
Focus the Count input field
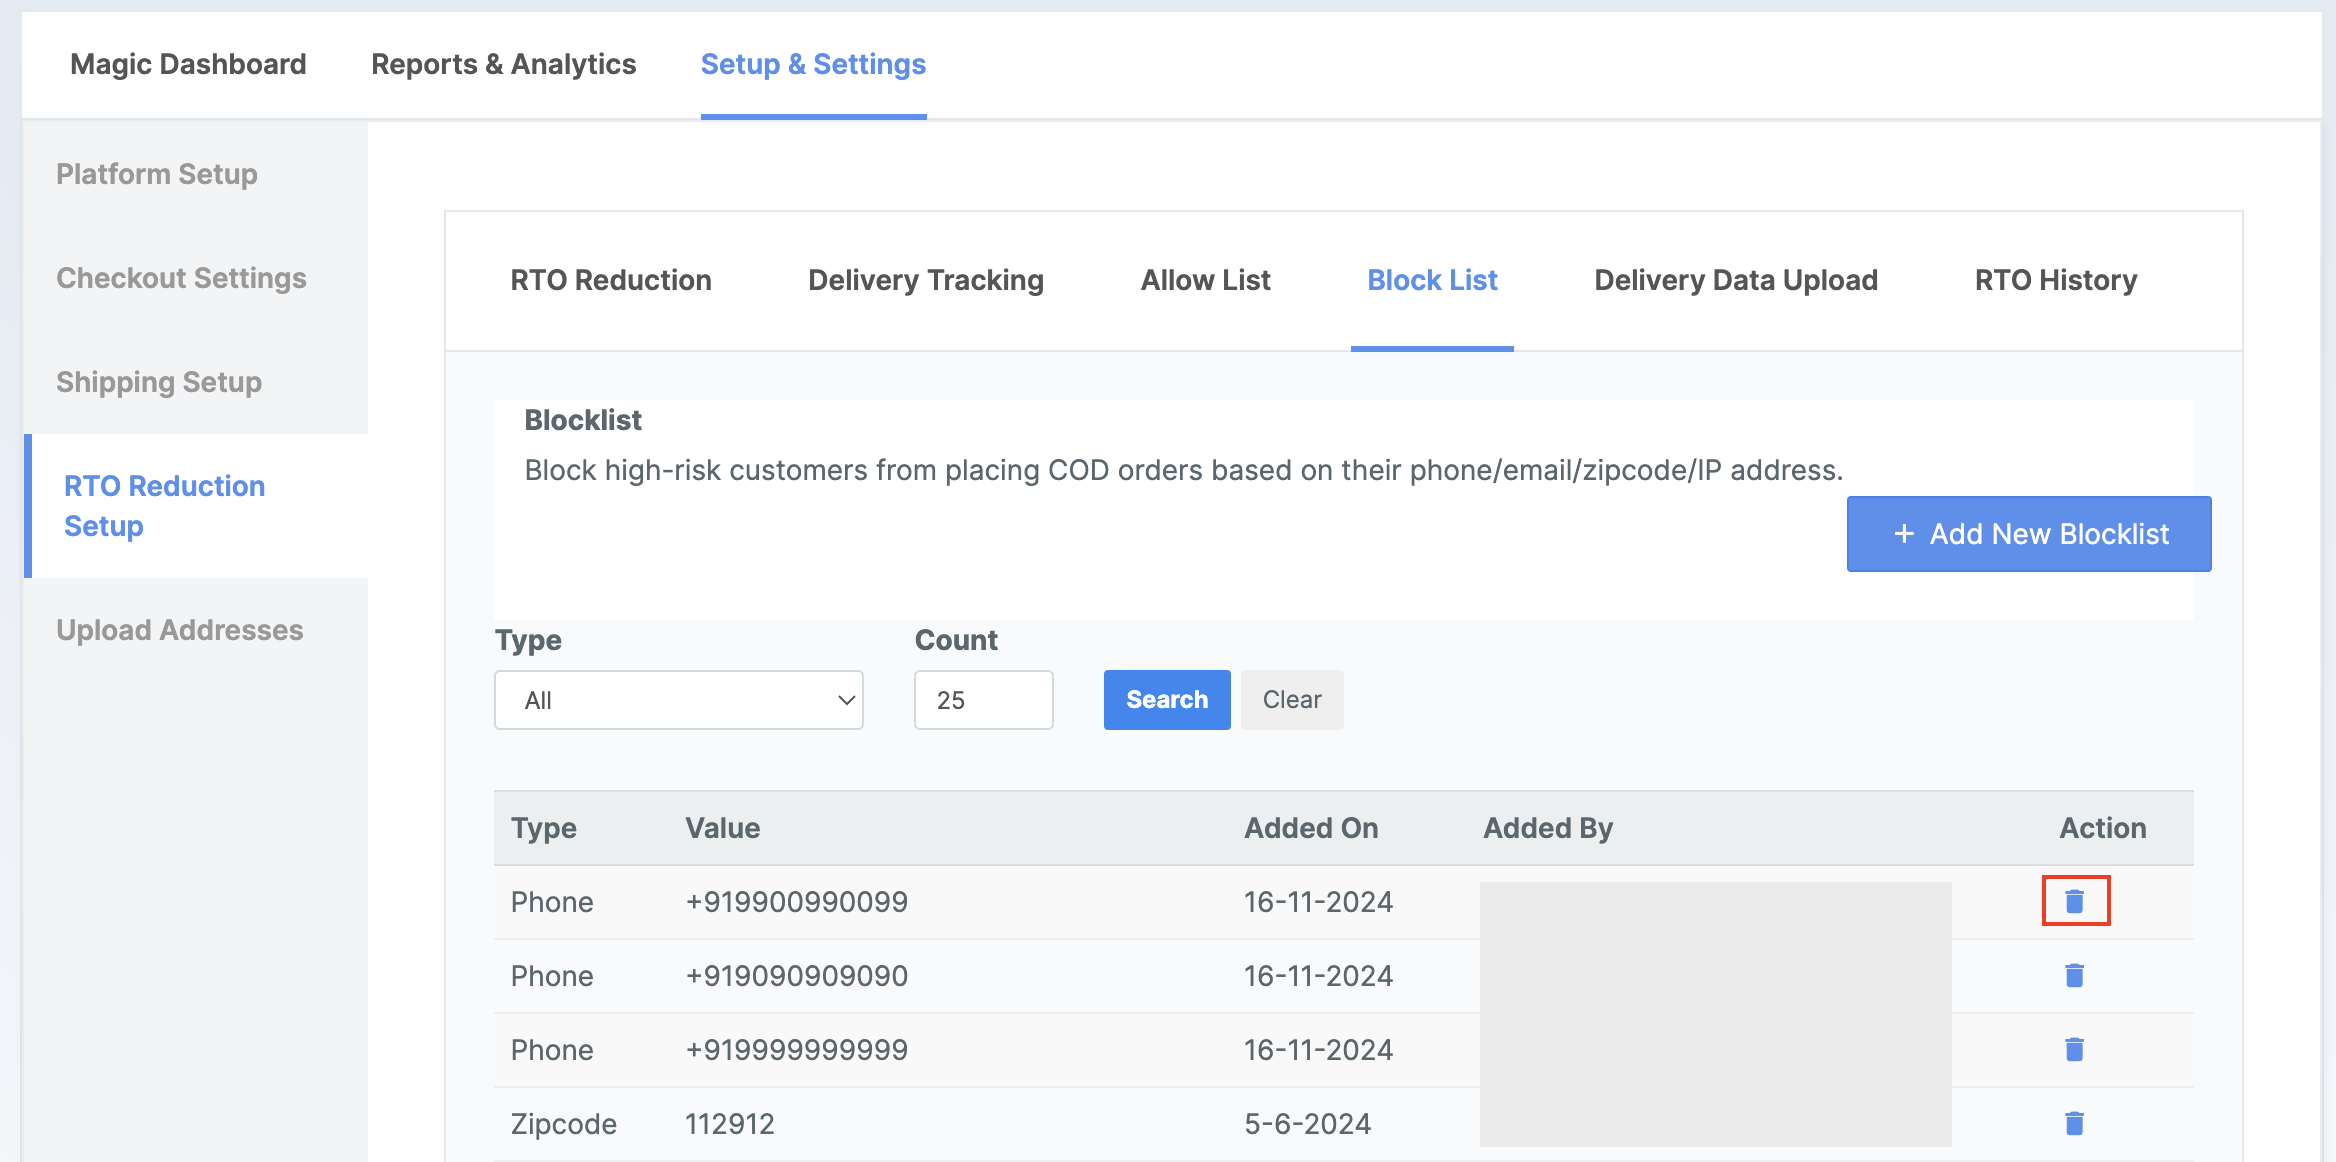[983, 700]
